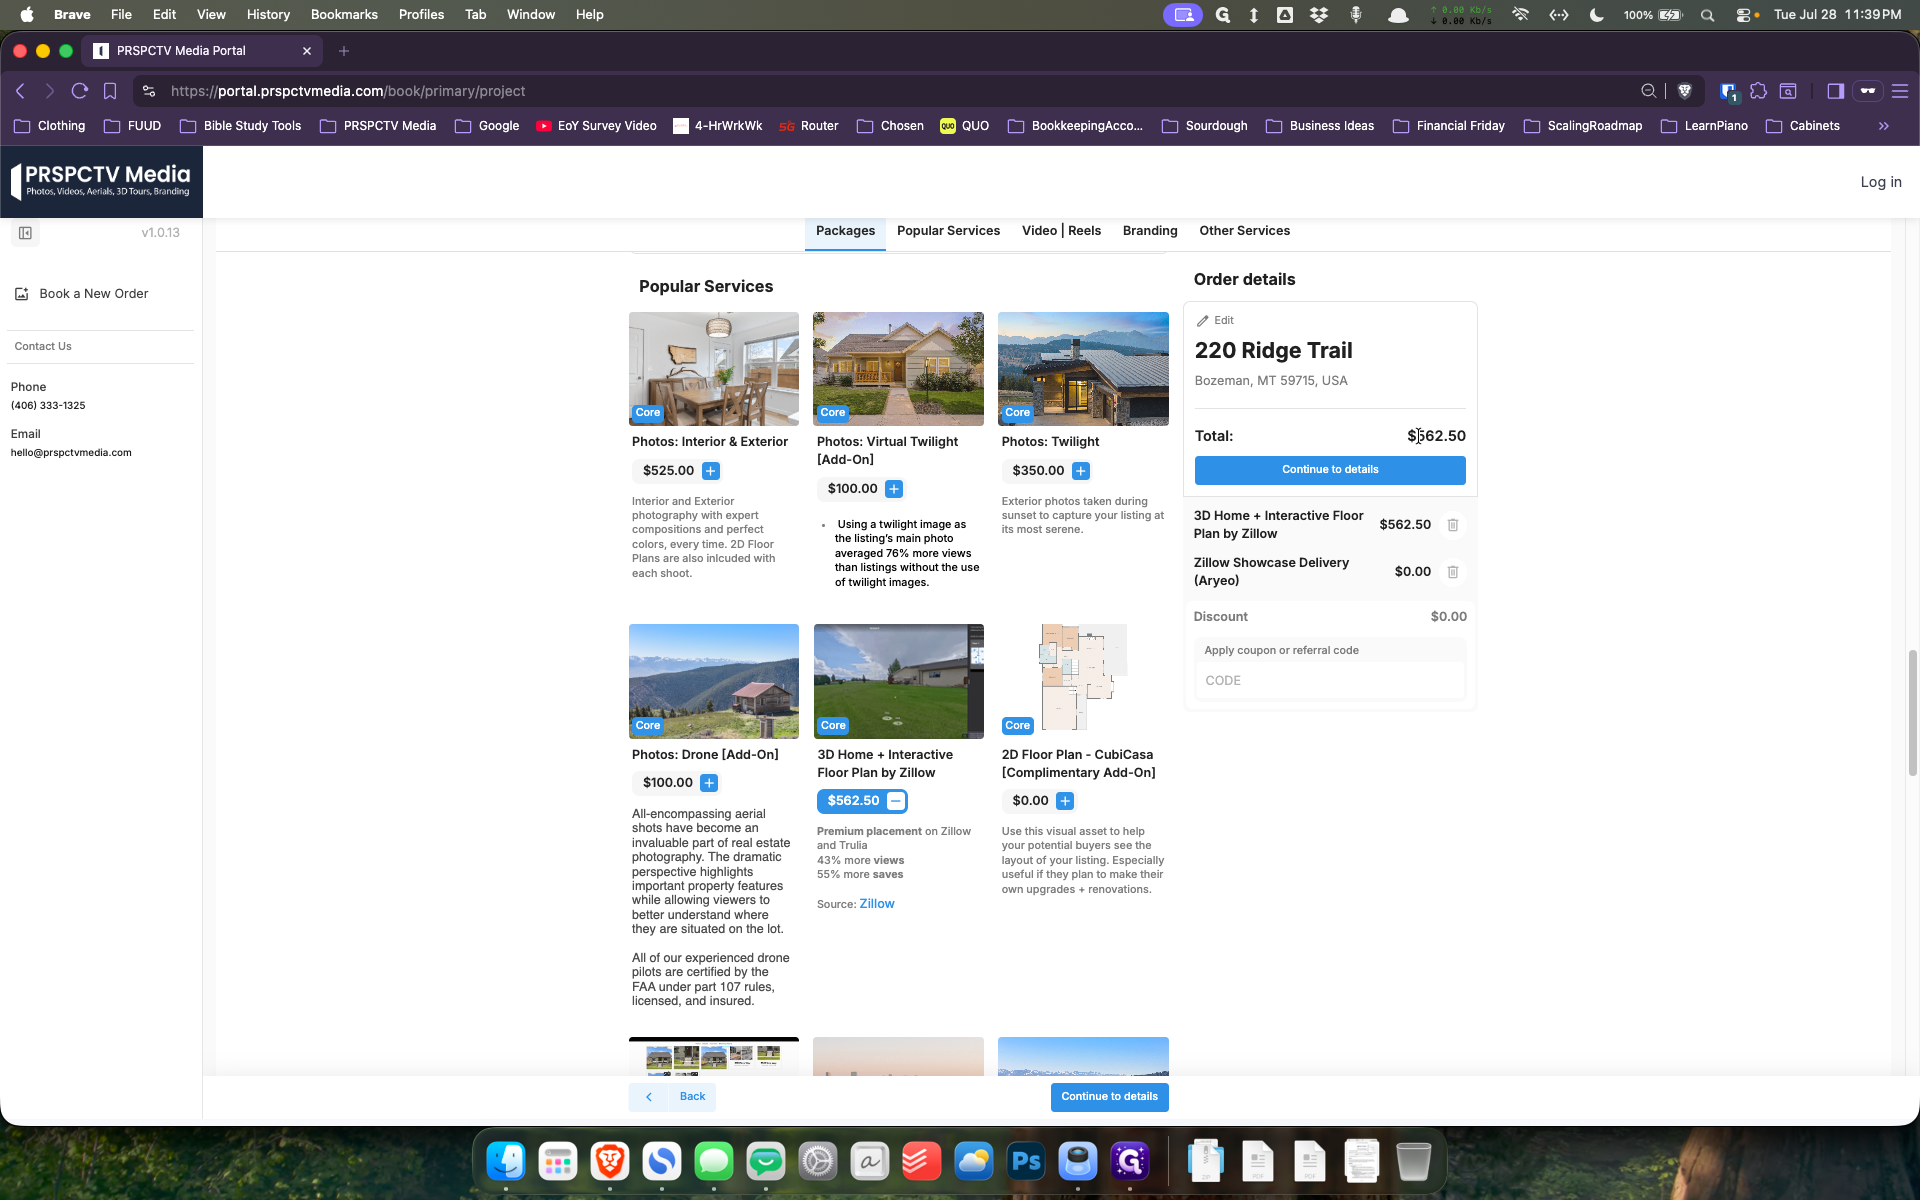Remove 3D Home floor plan via minus toggle
The image size is (1920, 1200).
tap(896, 801)
